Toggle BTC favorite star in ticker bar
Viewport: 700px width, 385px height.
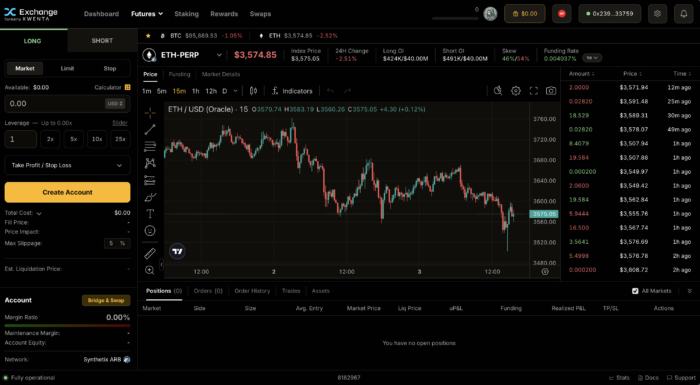pyautogui.click(x=148, y=36)
